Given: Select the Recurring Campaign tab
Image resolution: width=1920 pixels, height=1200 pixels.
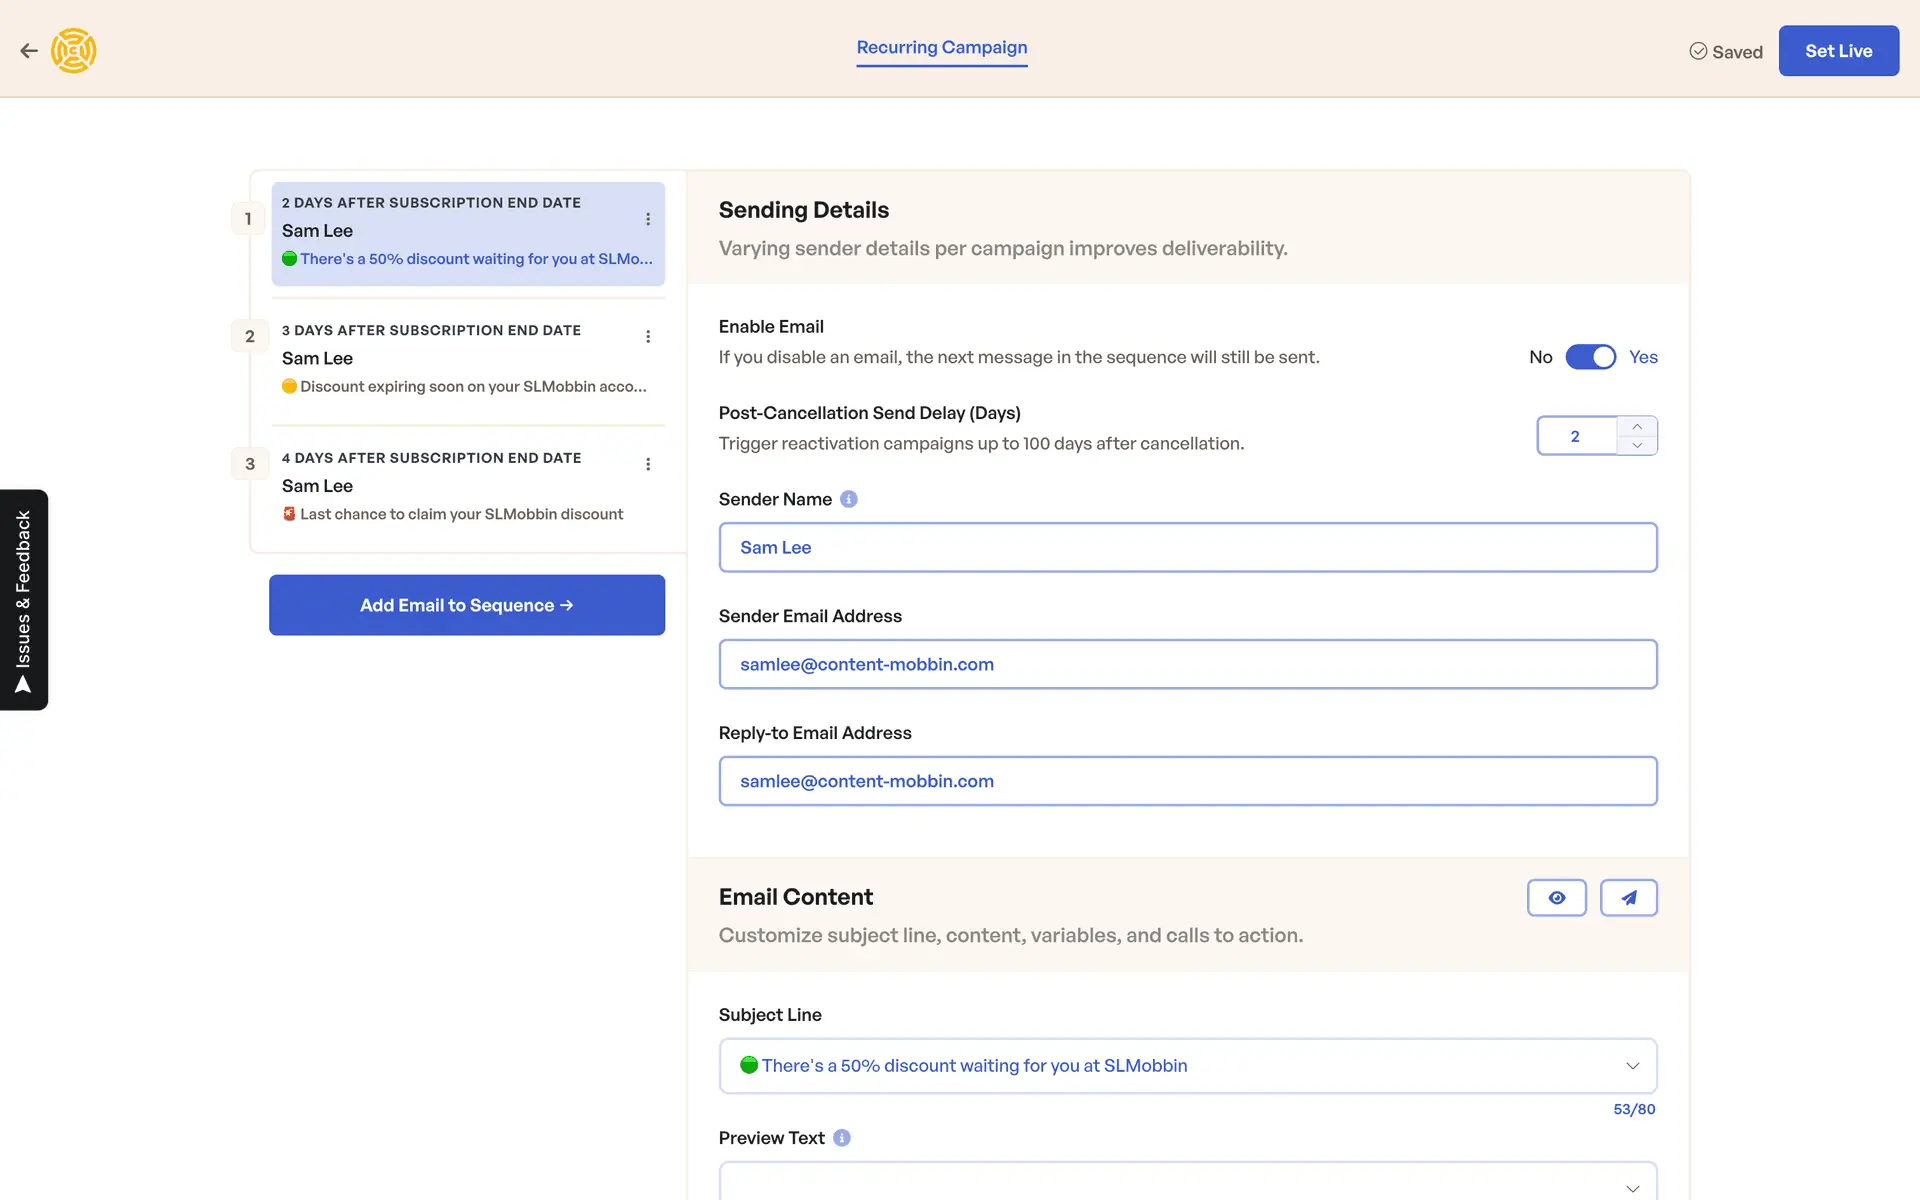Looking at the screenshot, I should (x=941, y=48).
